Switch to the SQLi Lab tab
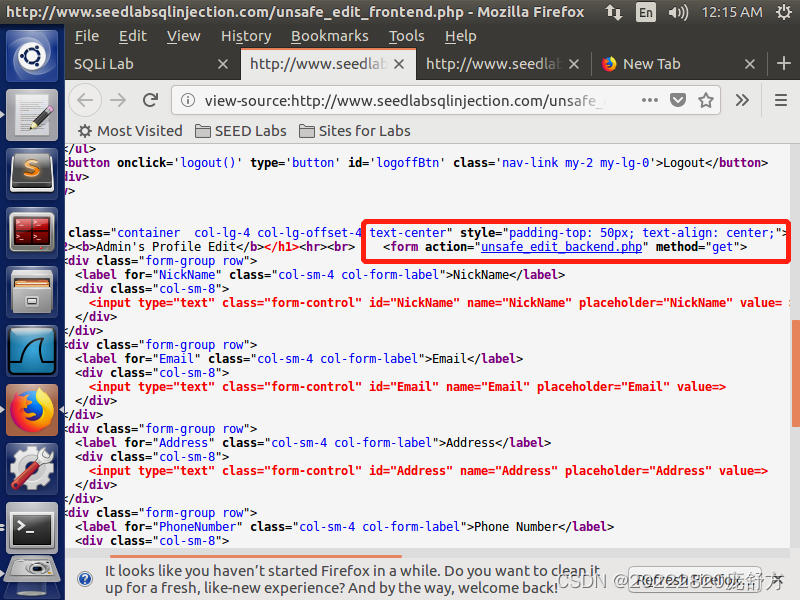Viewport: 800px width, 600px height. coord(153,64)
